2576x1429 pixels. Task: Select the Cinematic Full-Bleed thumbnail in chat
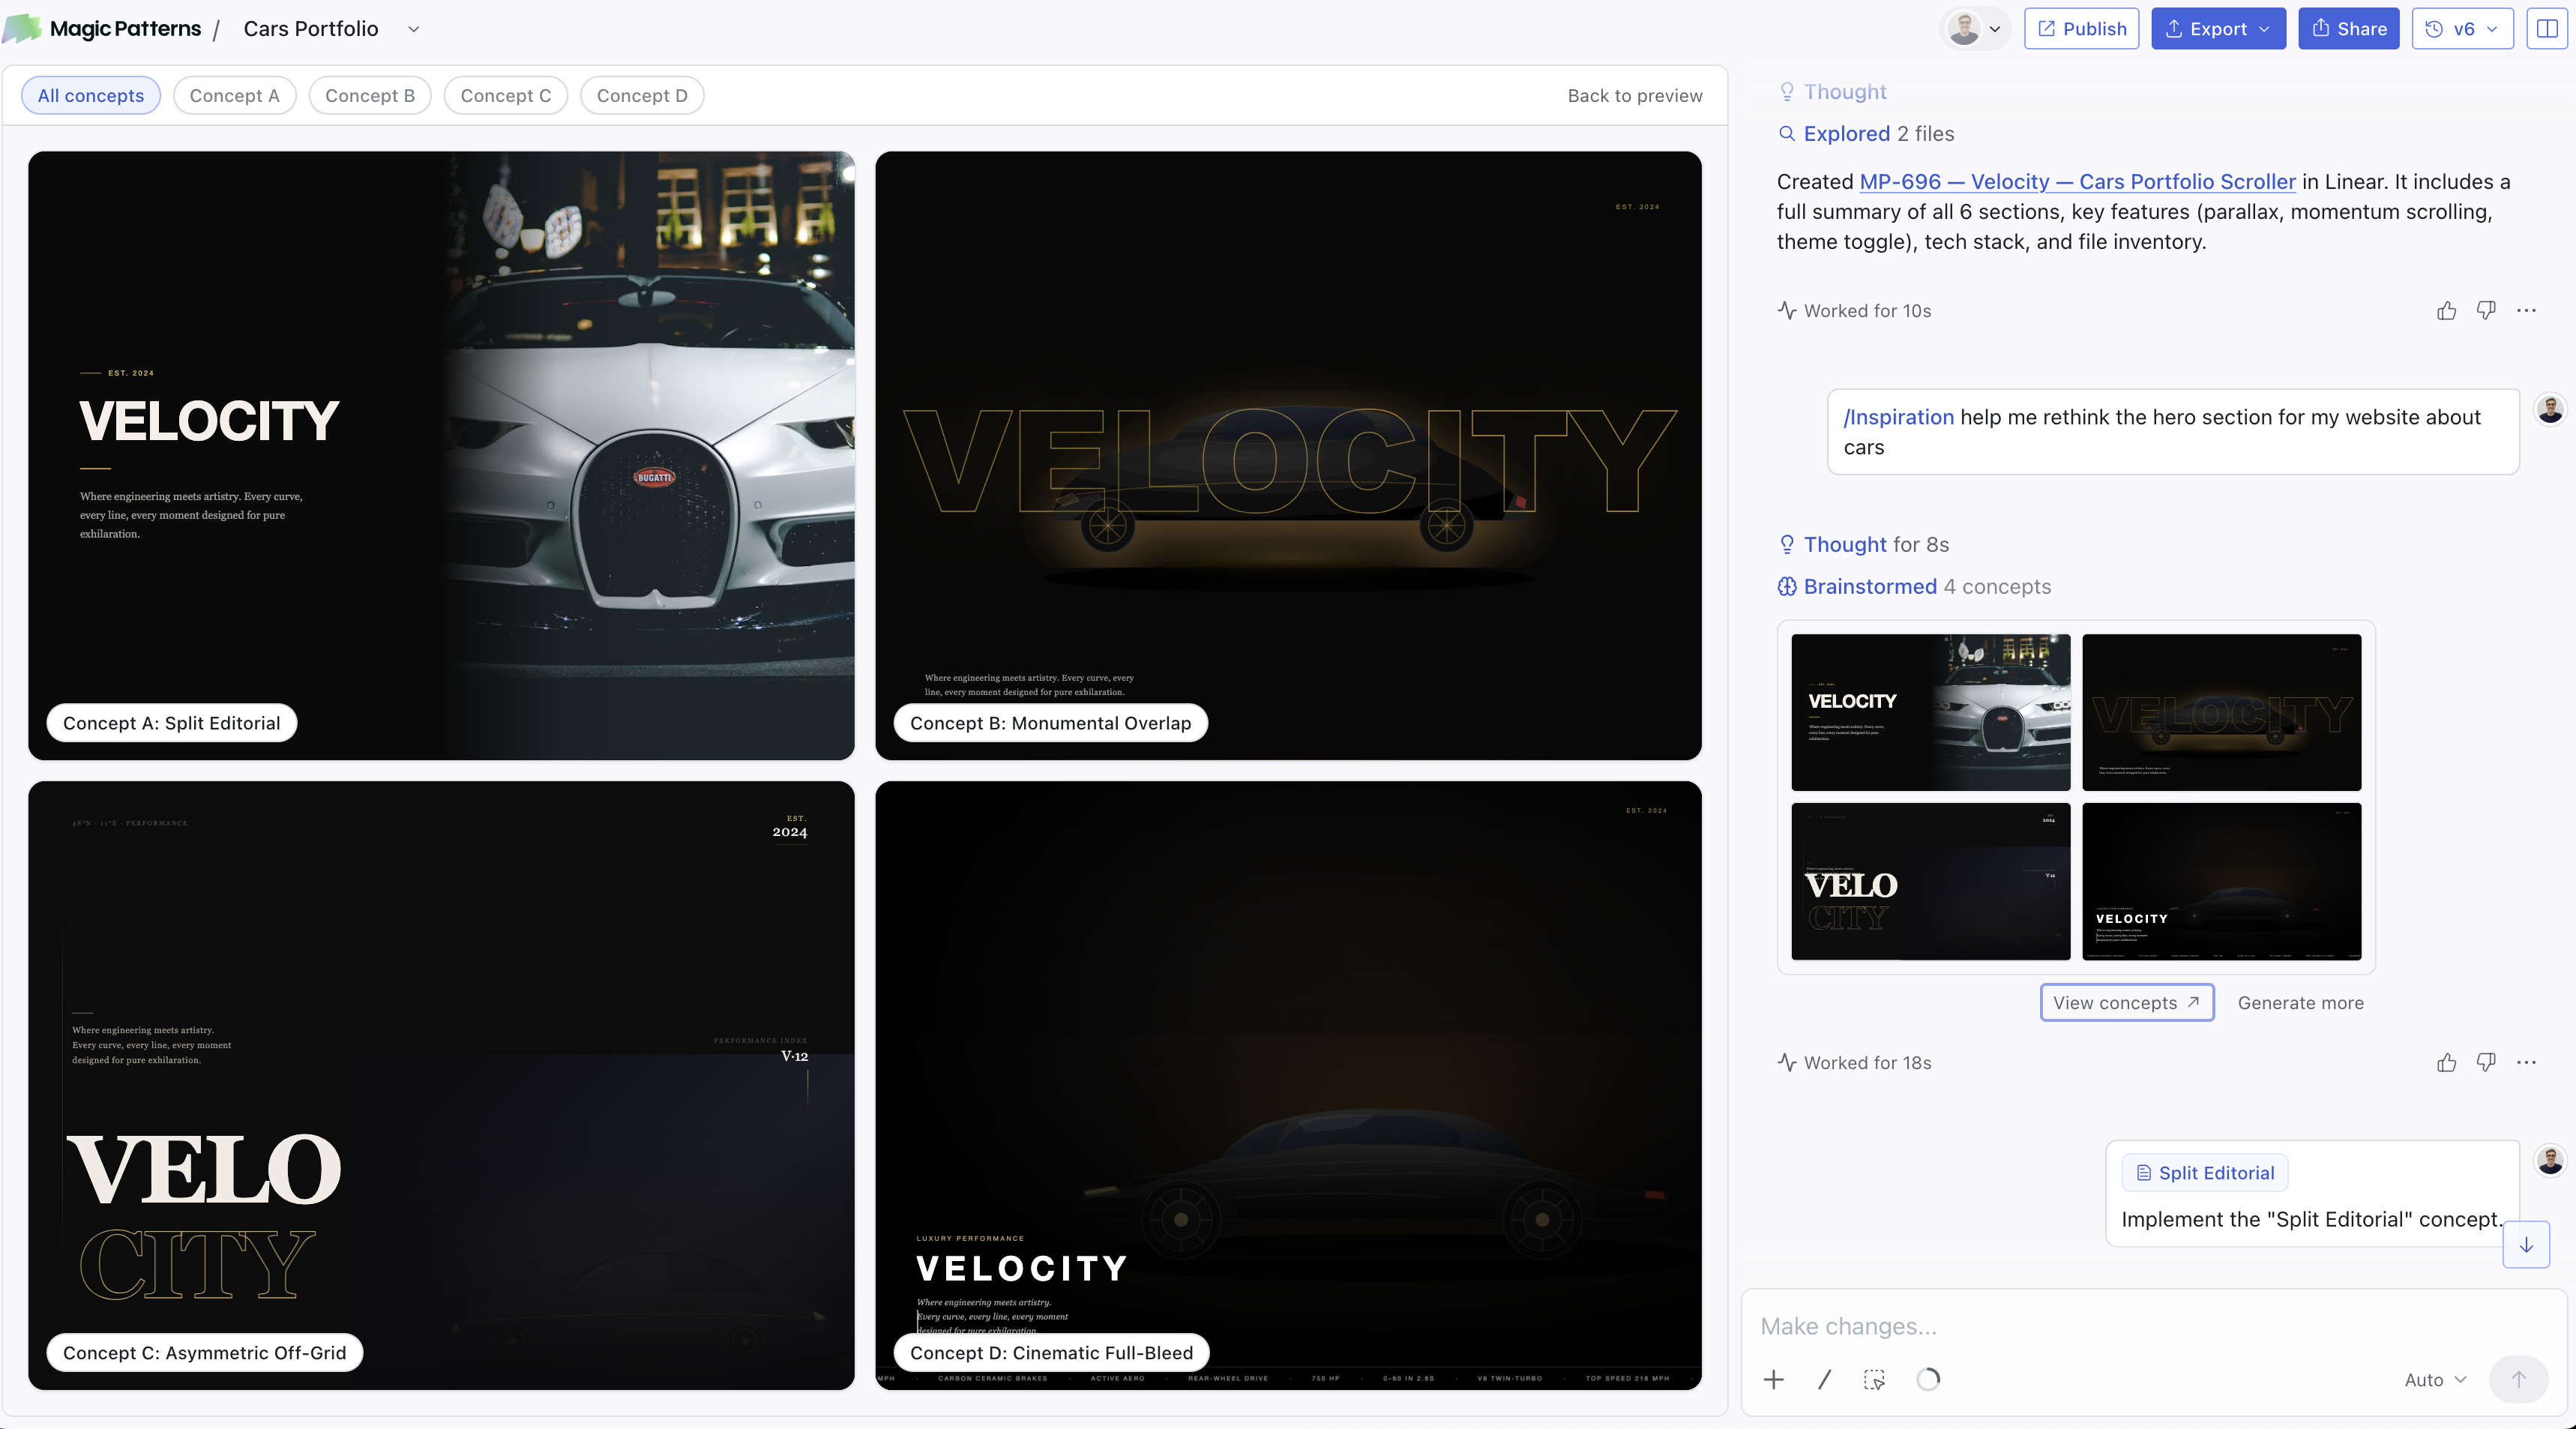(x=2221, y=881)
